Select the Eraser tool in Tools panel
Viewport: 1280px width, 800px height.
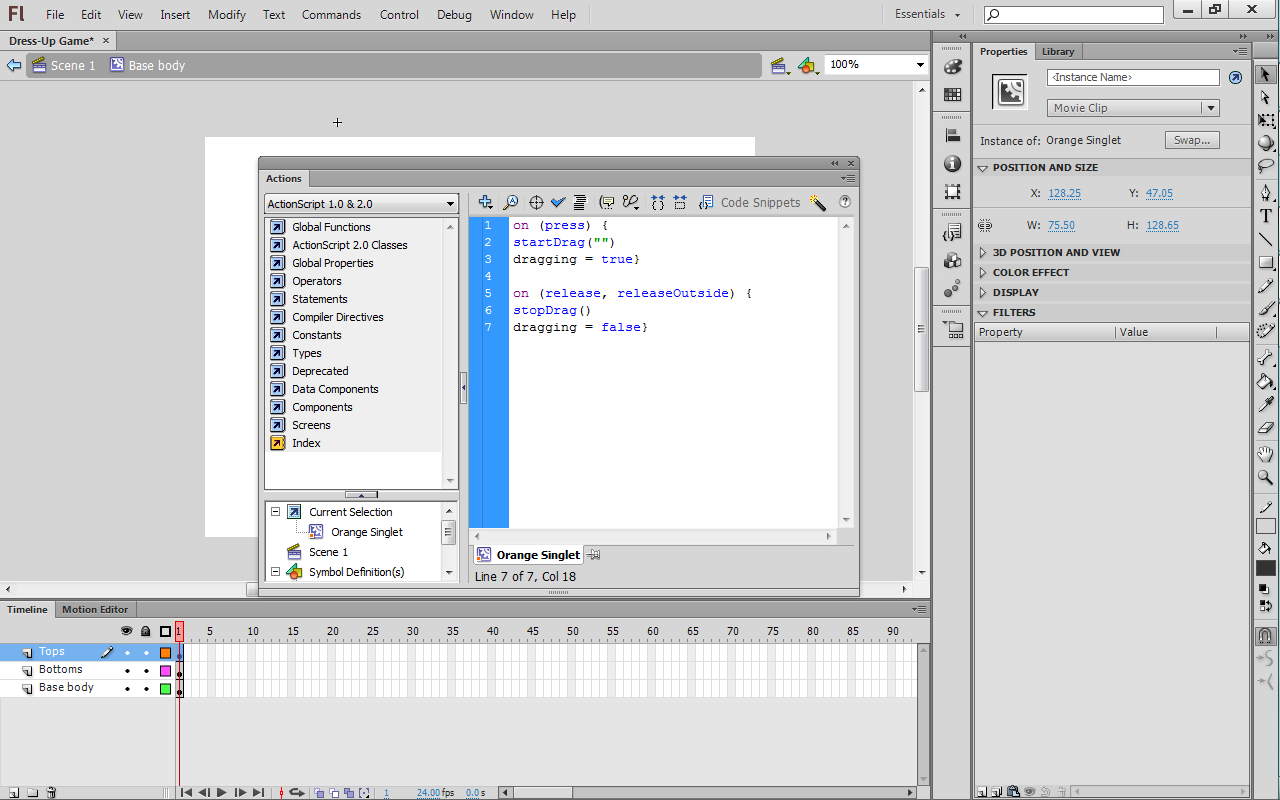[1266, 428]
